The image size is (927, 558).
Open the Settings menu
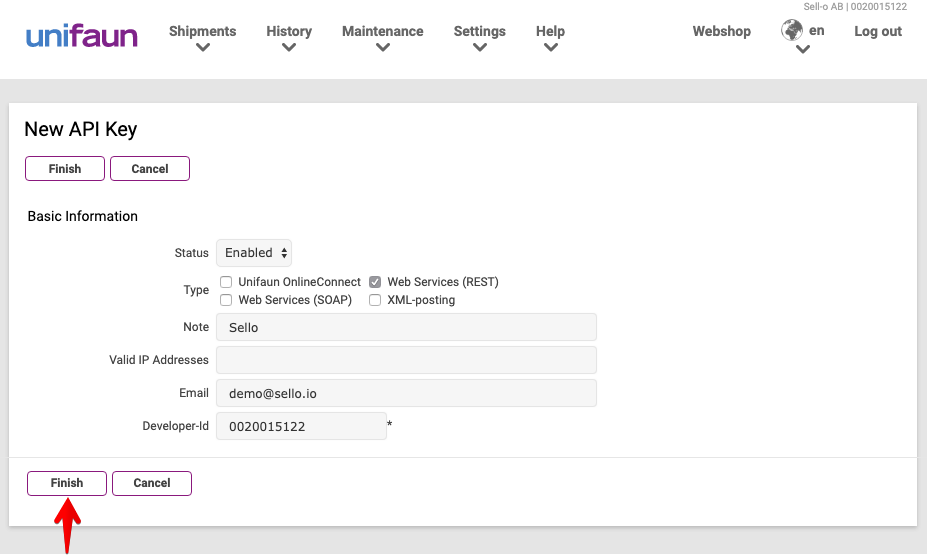(479, 31)
